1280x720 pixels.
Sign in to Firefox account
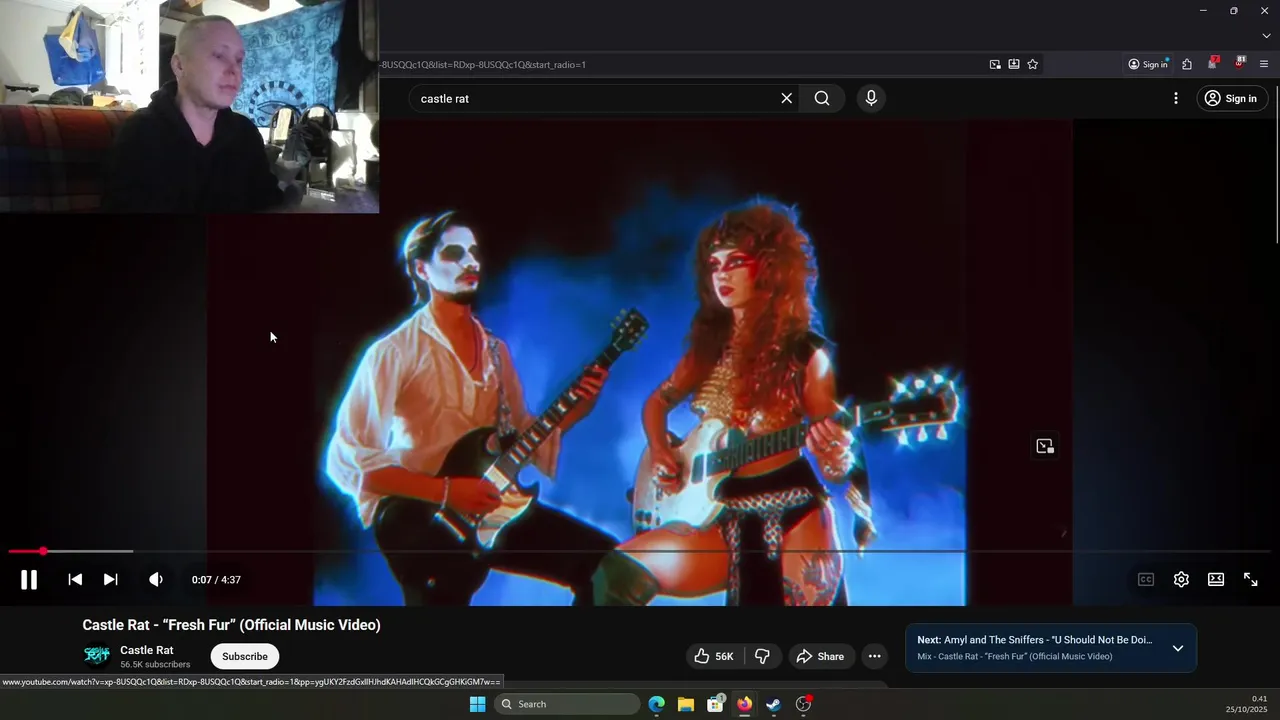[1148, 64]
